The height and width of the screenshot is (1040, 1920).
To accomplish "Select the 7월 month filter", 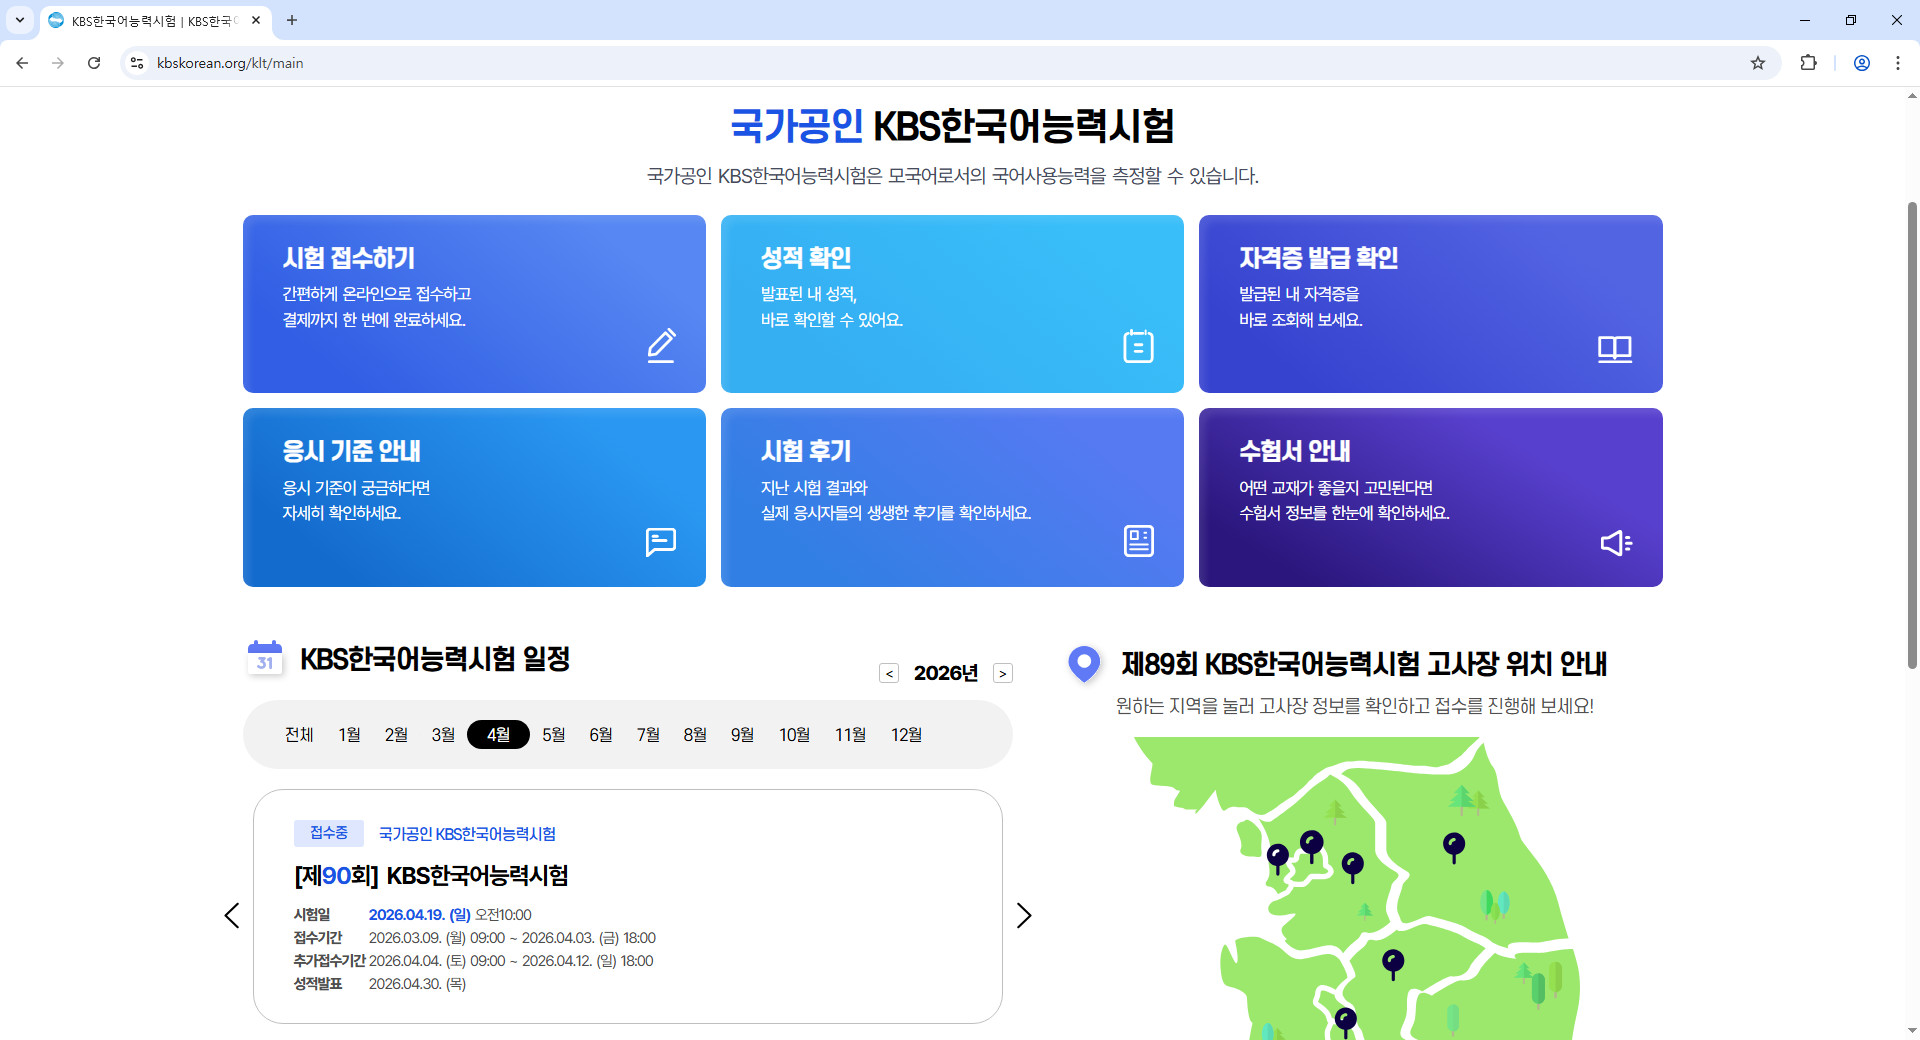I will [x=647, y=734].
